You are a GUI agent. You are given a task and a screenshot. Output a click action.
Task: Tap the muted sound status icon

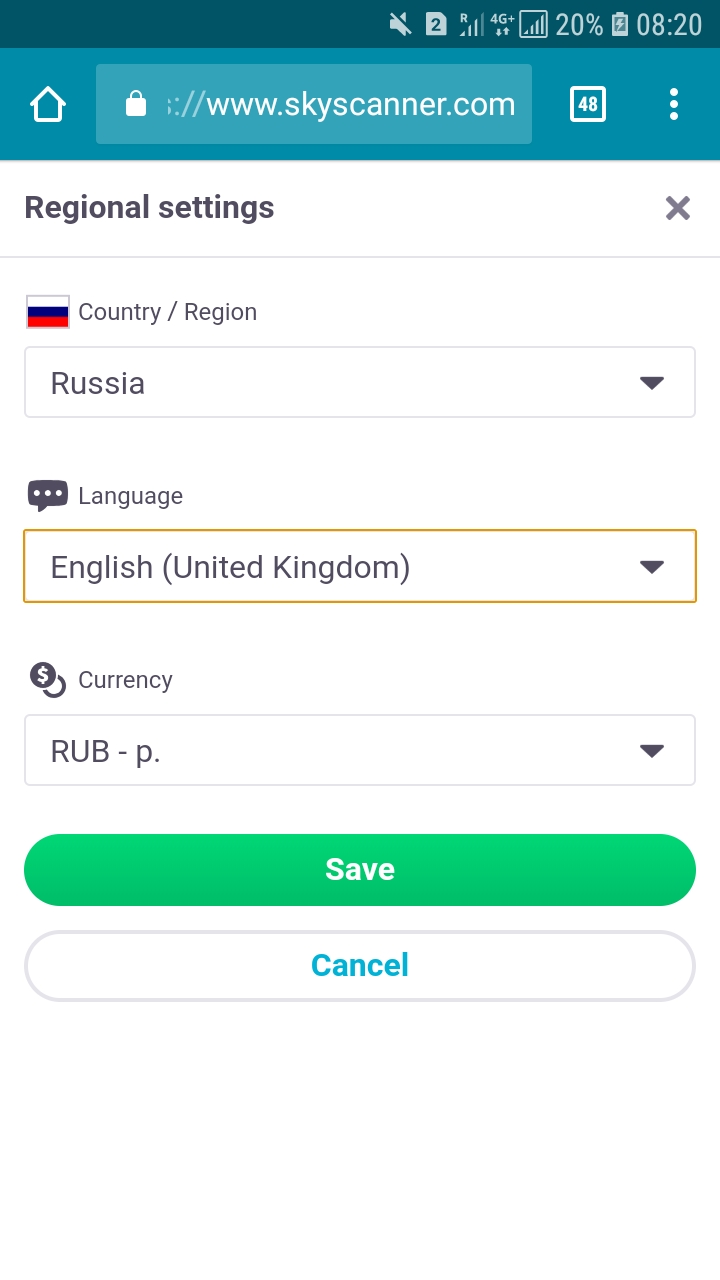coord(400,24)
